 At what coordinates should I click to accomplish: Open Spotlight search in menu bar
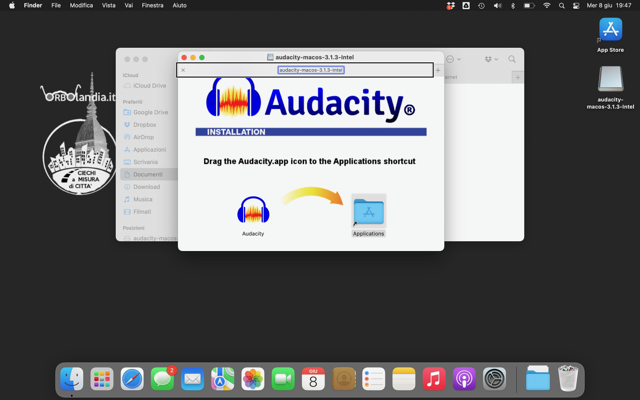click(x=562, y=6)
